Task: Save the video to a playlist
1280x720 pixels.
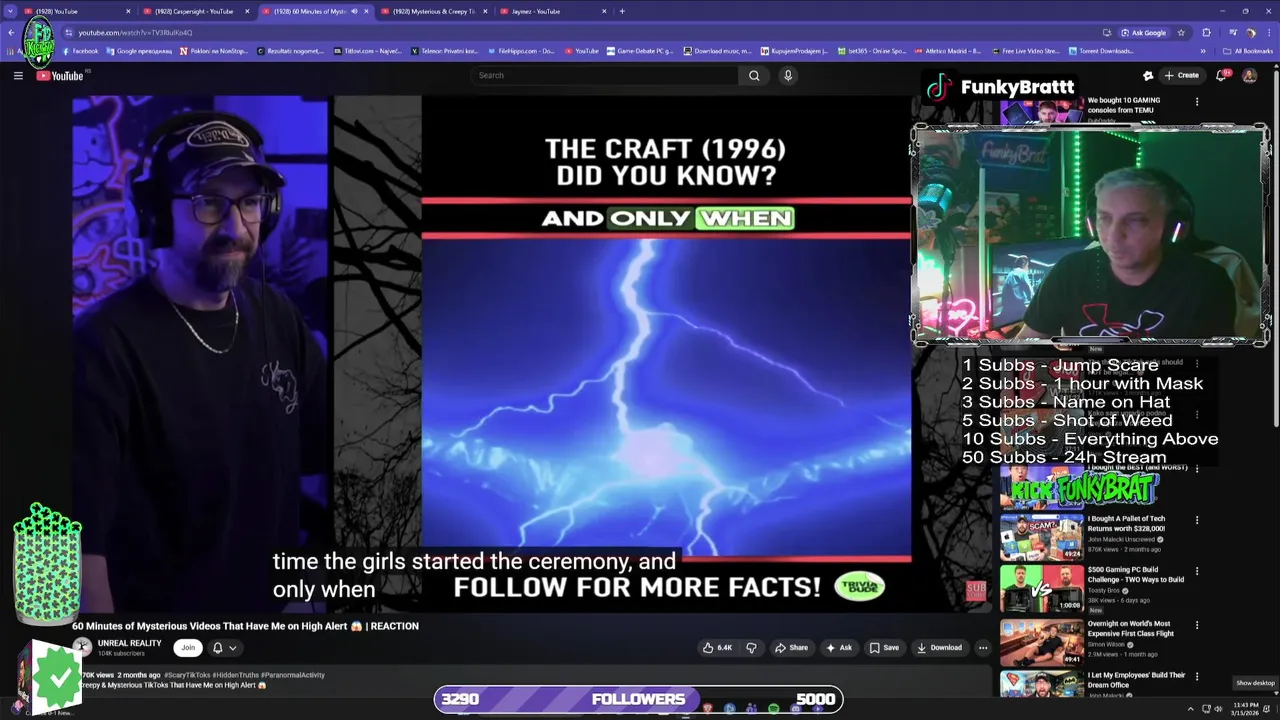Action: 884,647
